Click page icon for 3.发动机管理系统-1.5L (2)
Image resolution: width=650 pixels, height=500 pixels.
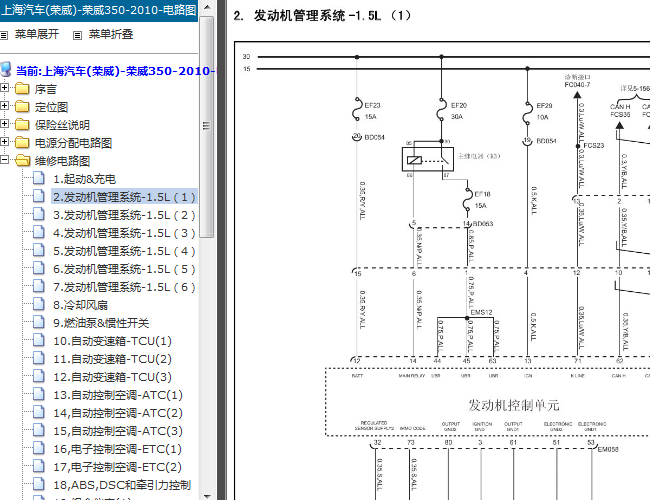tap(39, 214)
